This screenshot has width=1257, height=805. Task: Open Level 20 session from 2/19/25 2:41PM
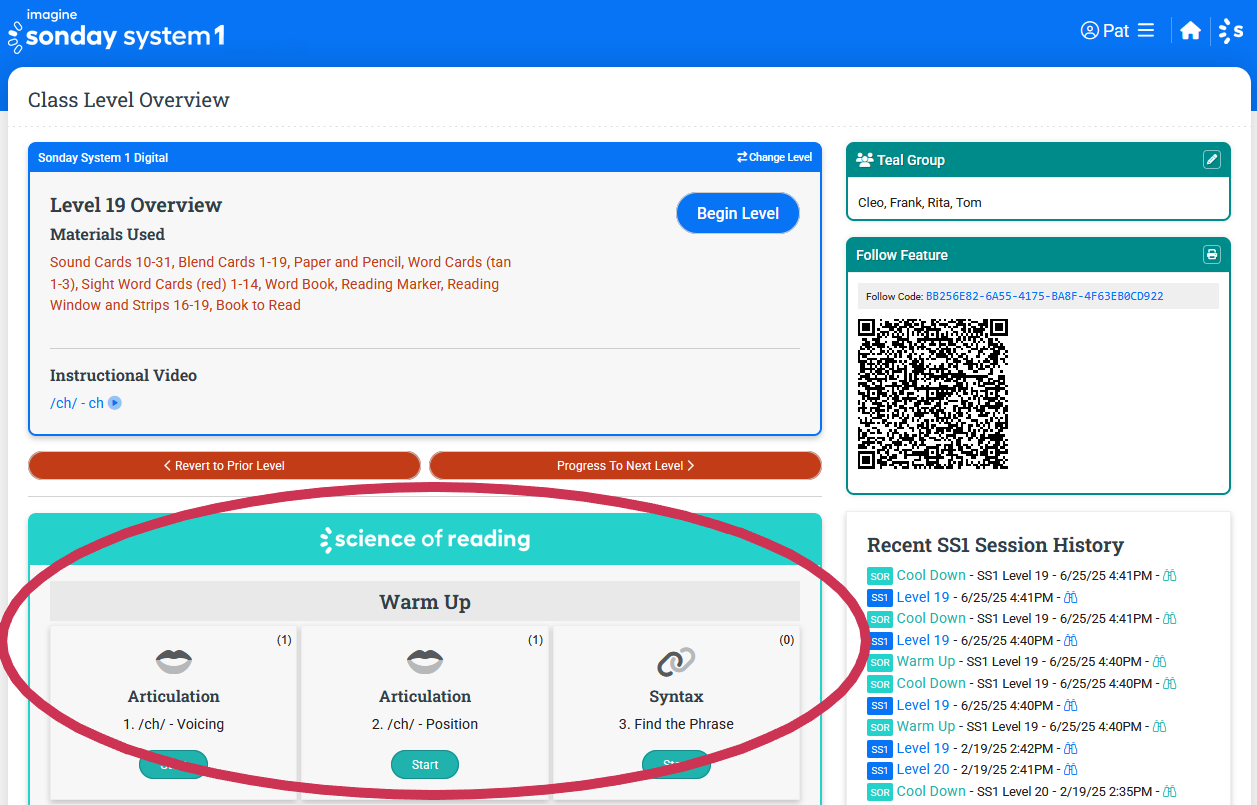[923, 769]
